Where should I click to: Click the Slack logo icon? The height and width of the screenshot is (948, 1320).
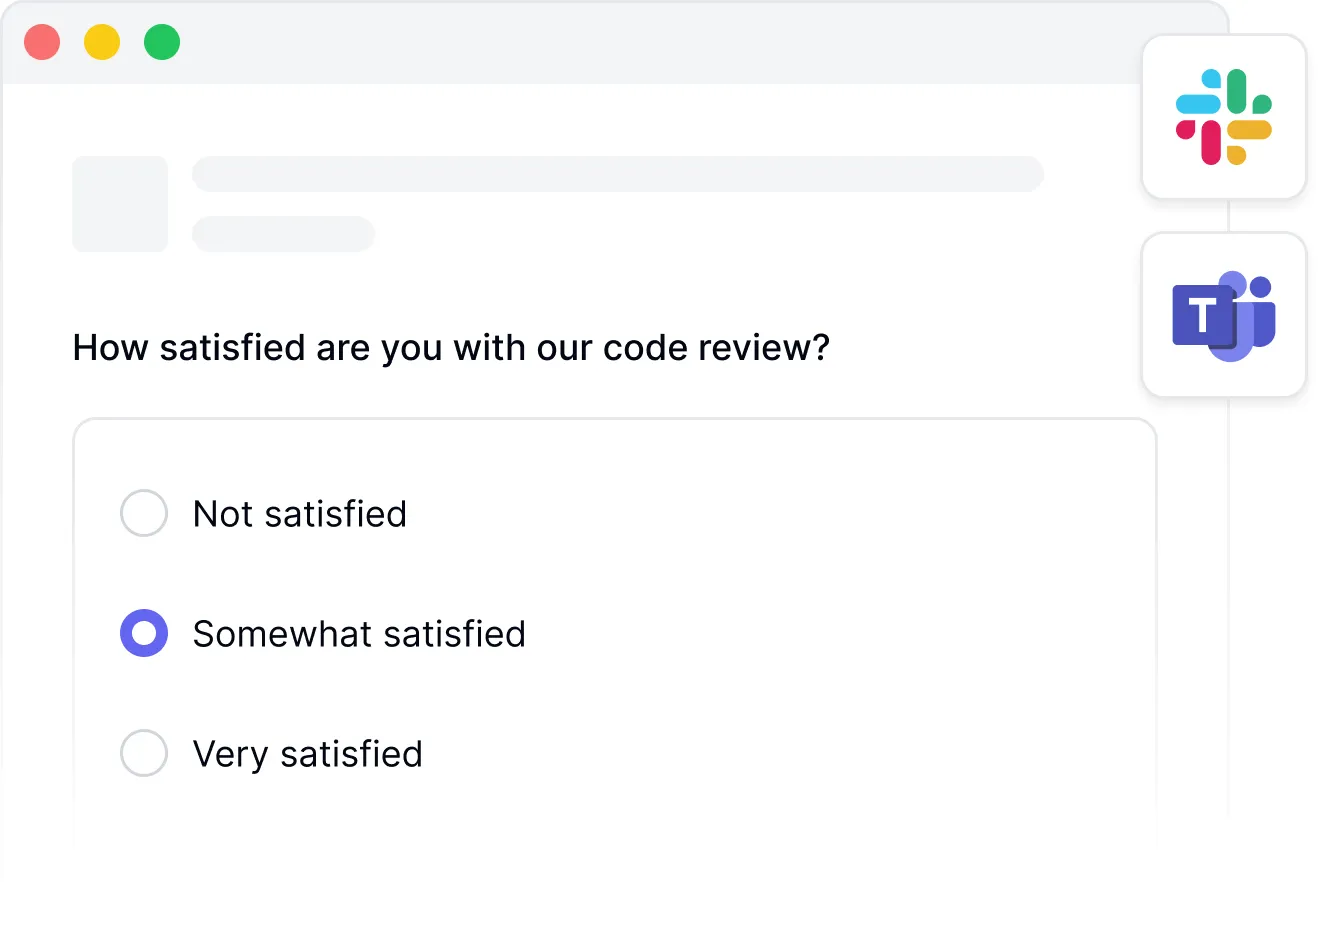coord(1223,117)
